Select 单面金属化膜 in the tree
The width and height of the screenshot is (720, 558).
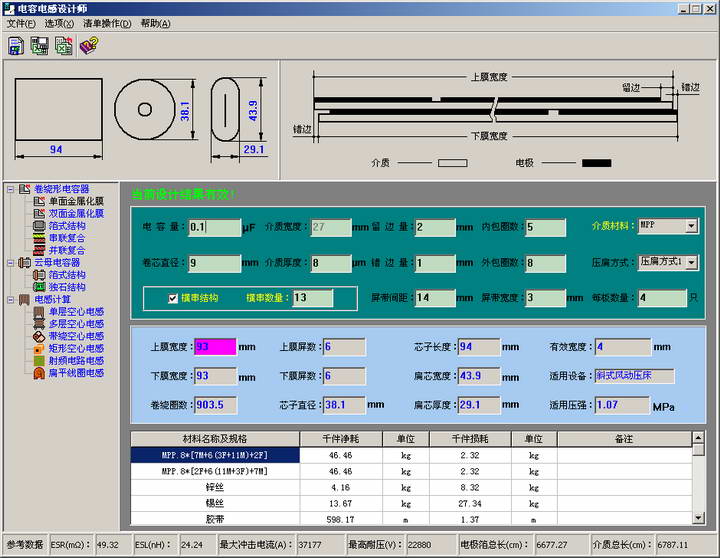pos(76,201)
